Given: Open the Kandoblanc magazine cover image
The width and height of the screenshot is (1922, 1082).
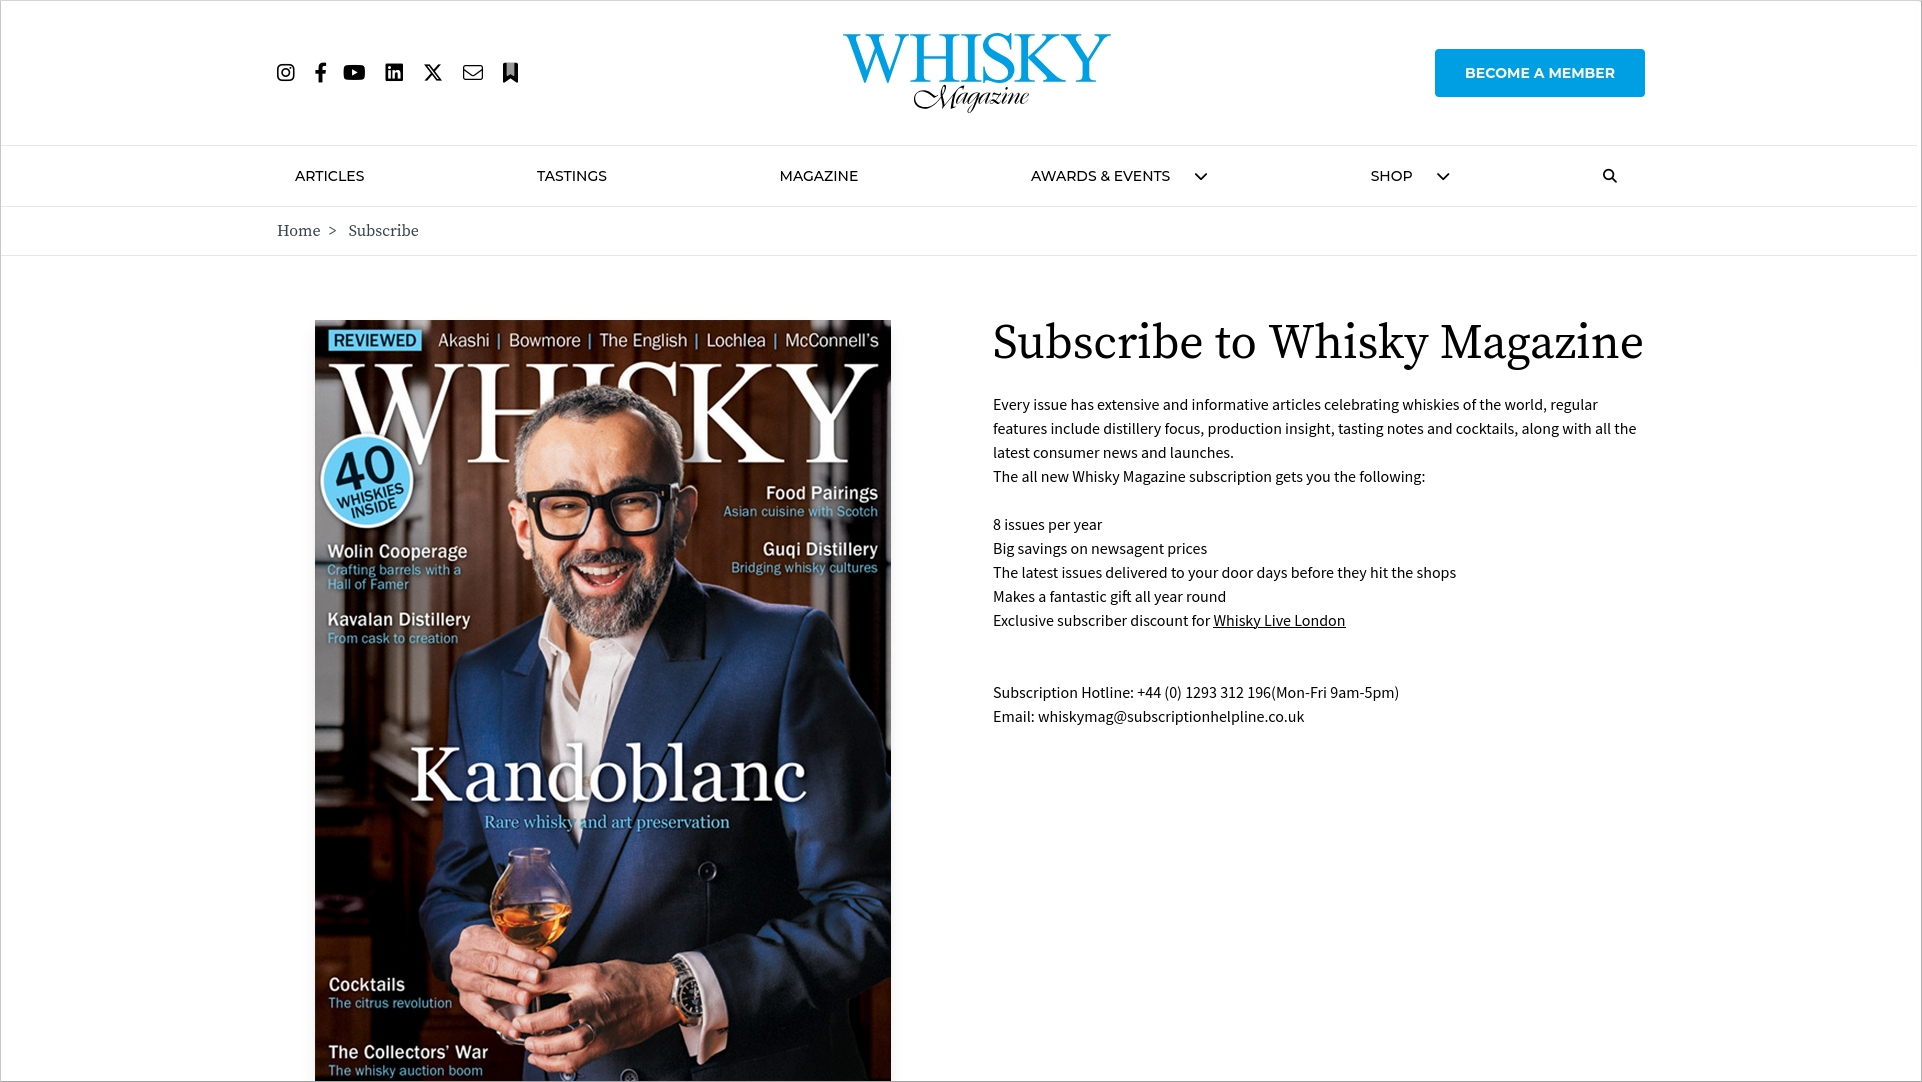Looking at the screenshot, I should (603, 700).
